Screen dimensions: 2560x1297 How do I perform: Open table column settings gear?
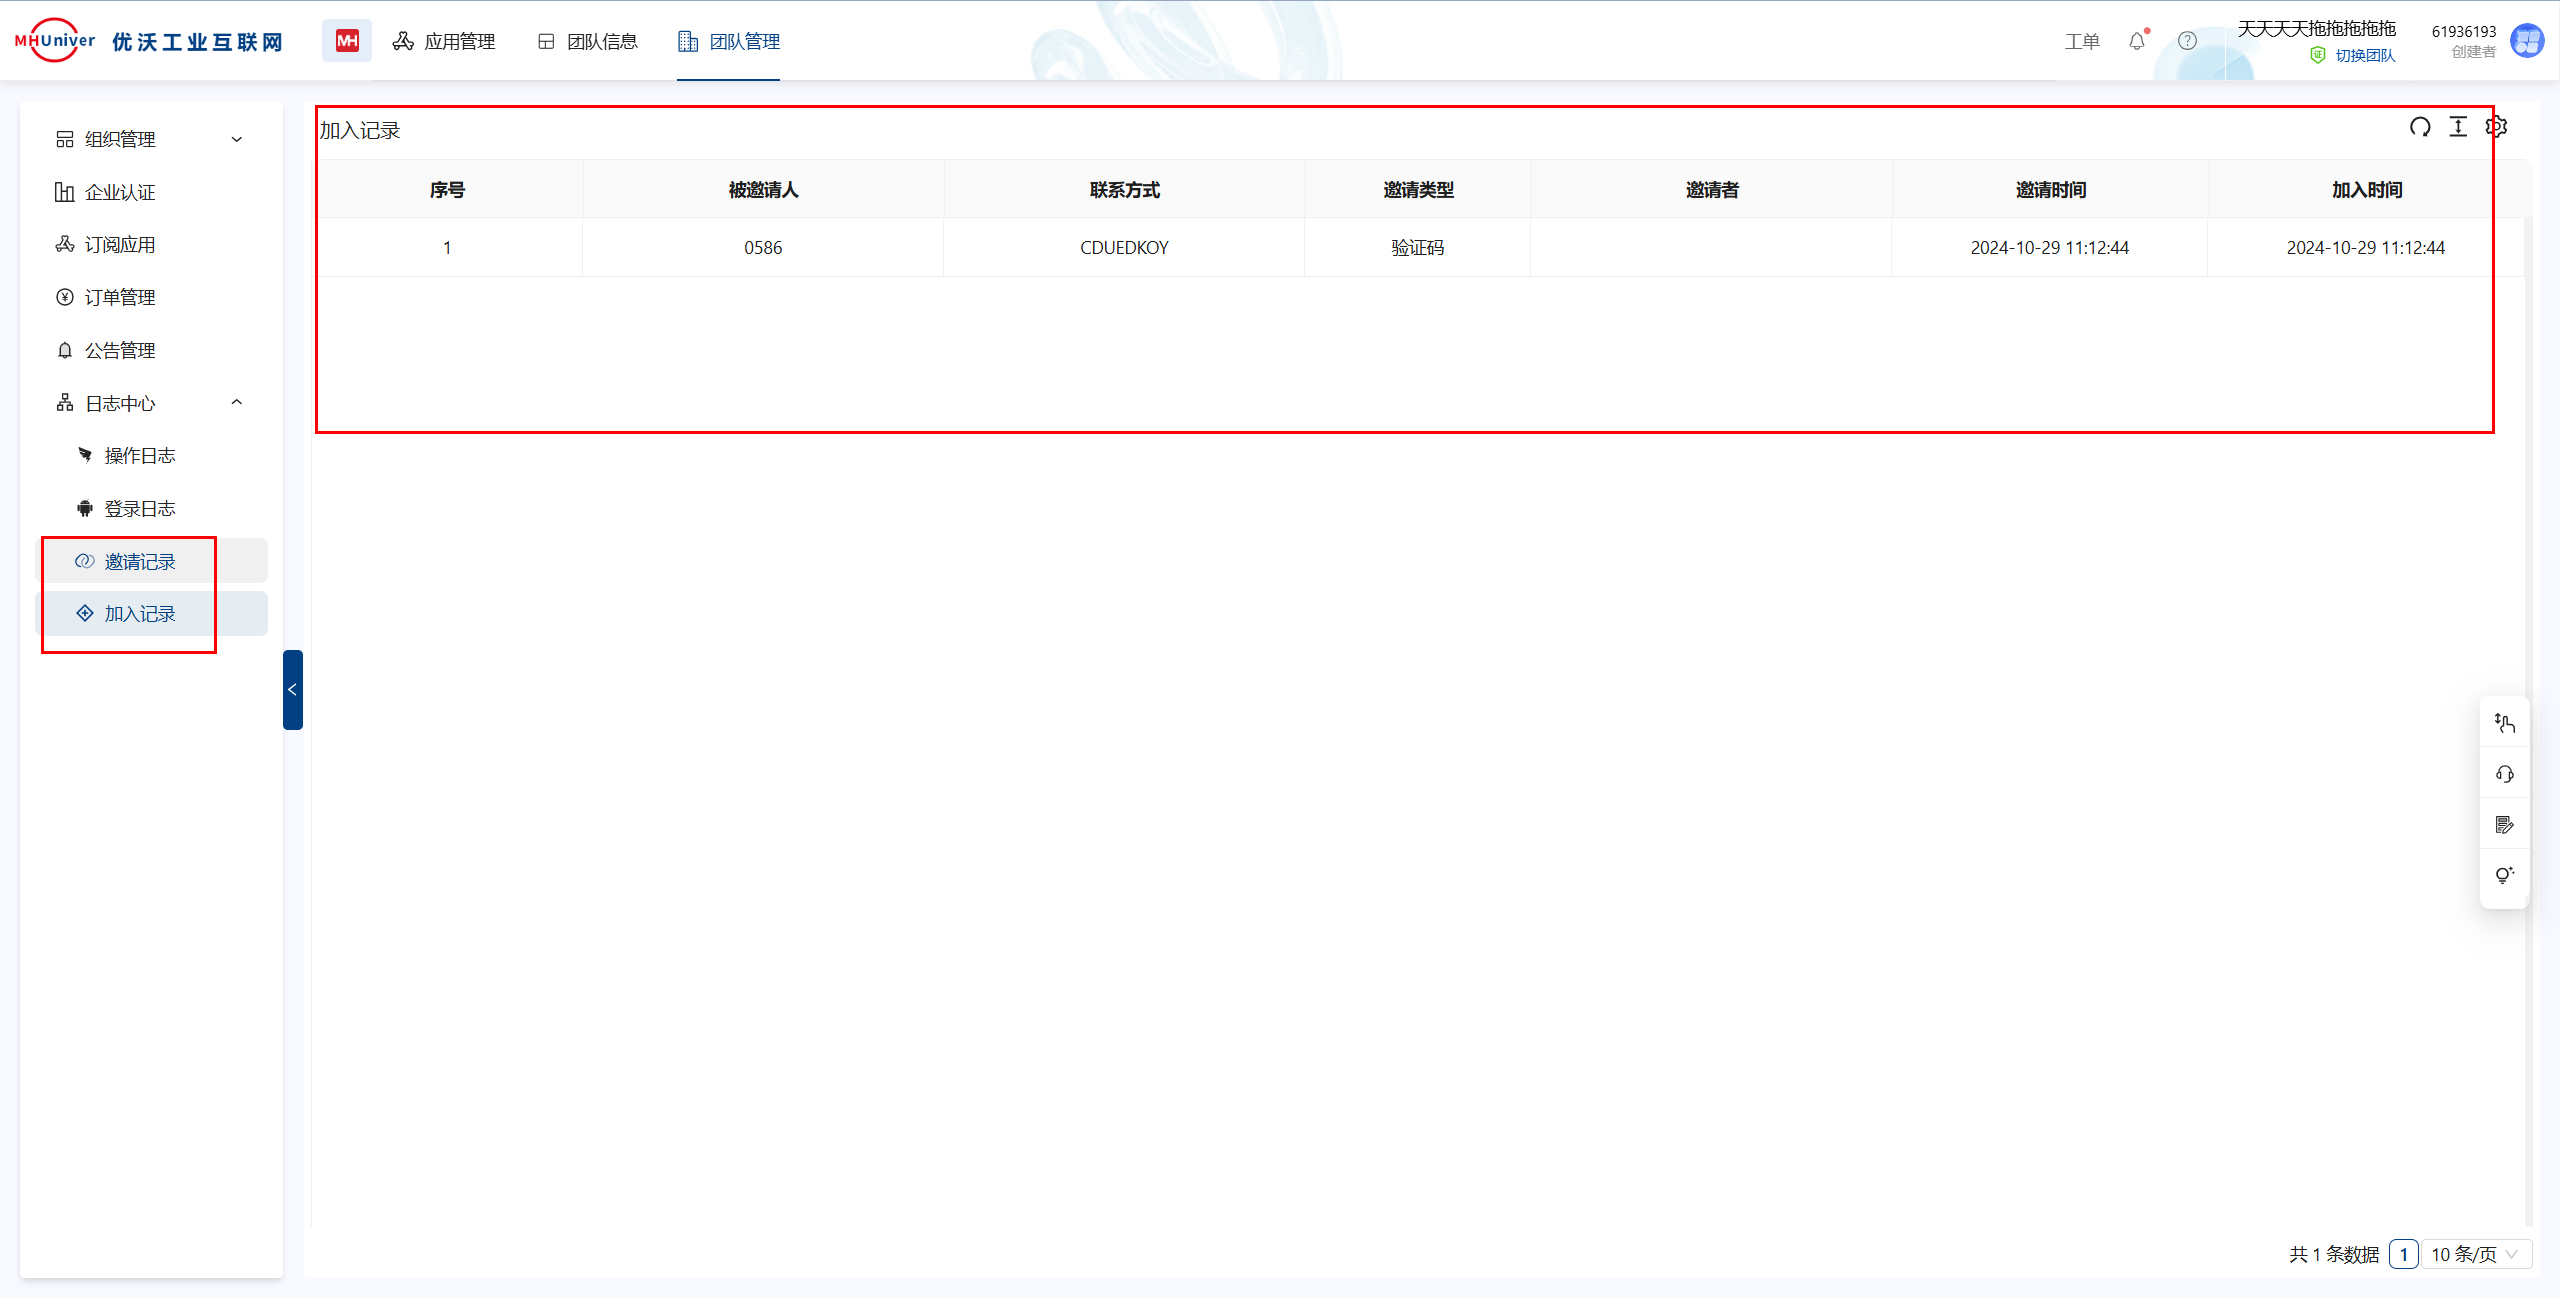(2496, 127)
